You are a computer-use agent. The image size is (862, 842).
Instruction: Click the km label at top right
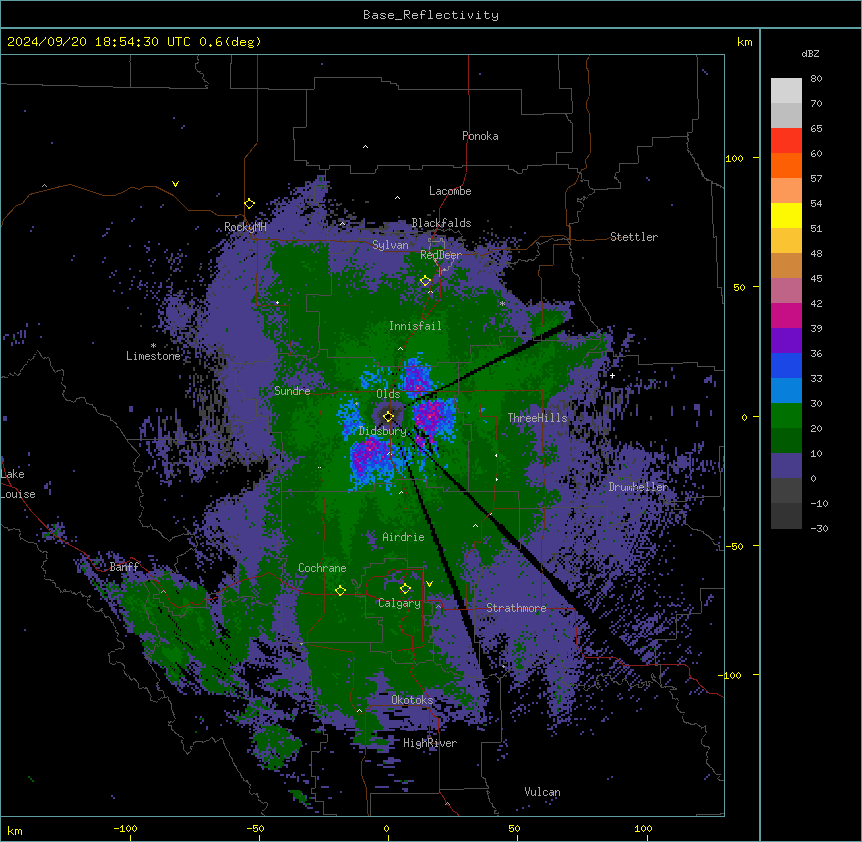(x=744, y=42)
